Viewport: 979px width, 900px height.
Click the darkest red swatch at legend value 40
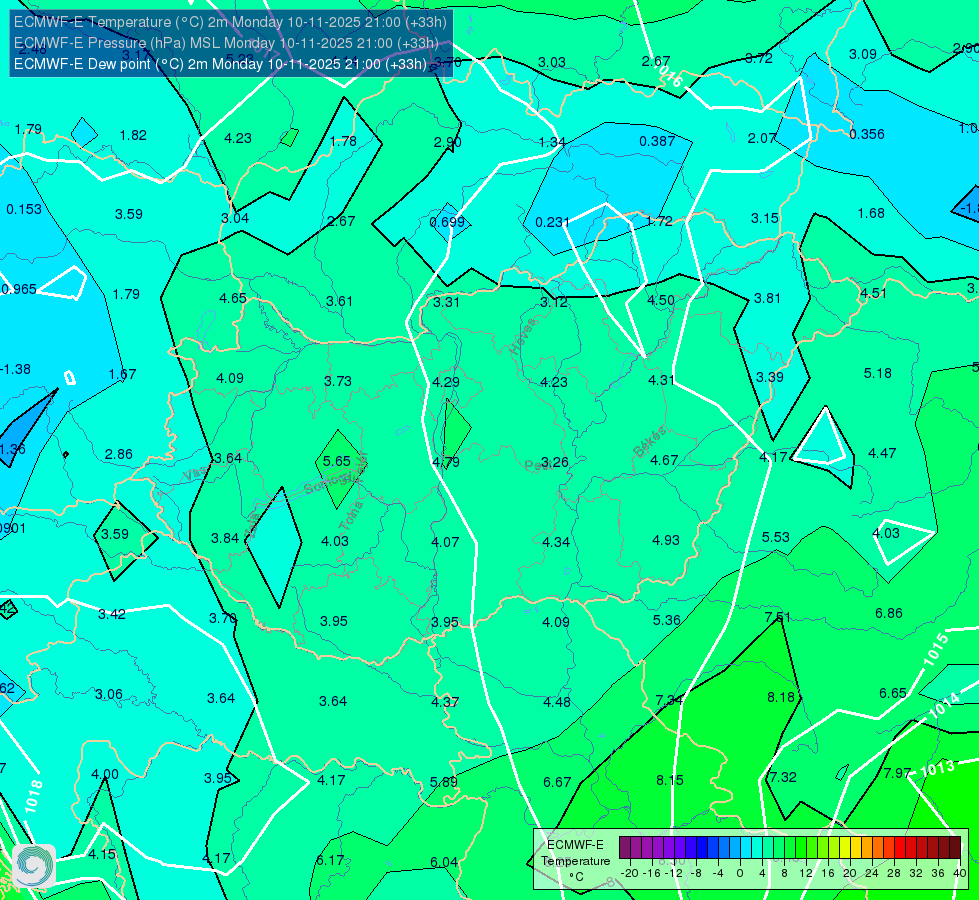click(955, 848)
